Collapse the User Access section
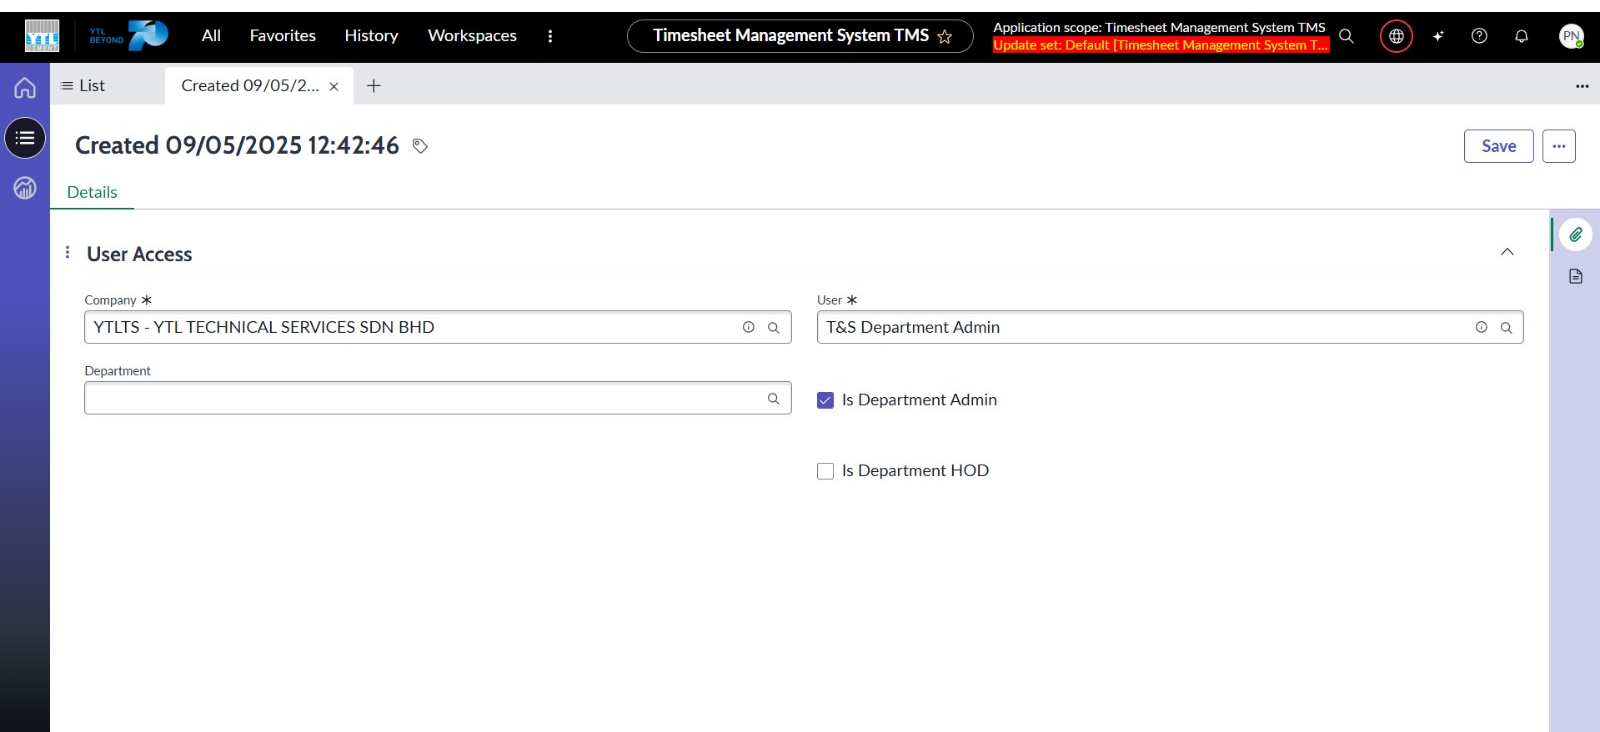 coord(1507,252)
